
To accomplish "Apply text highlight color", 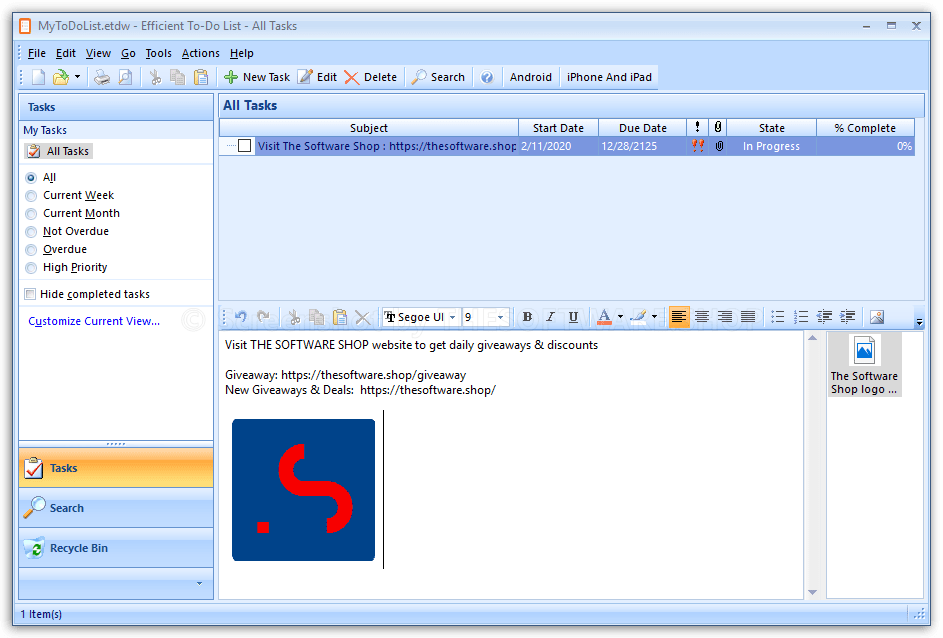I will coord(639,317).
